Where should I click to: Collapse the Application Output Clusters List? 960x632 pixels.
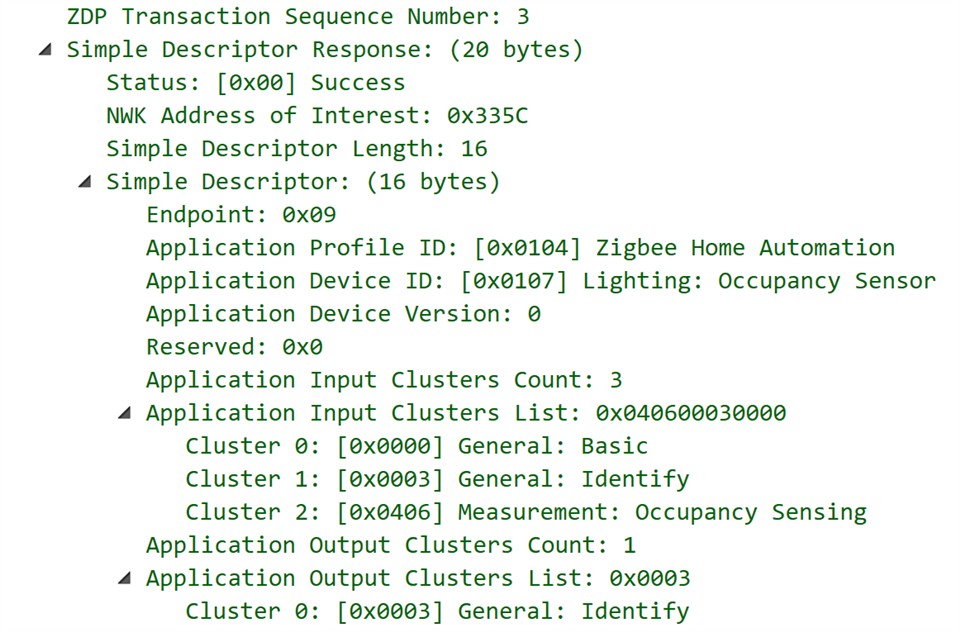tap(125, 578)
